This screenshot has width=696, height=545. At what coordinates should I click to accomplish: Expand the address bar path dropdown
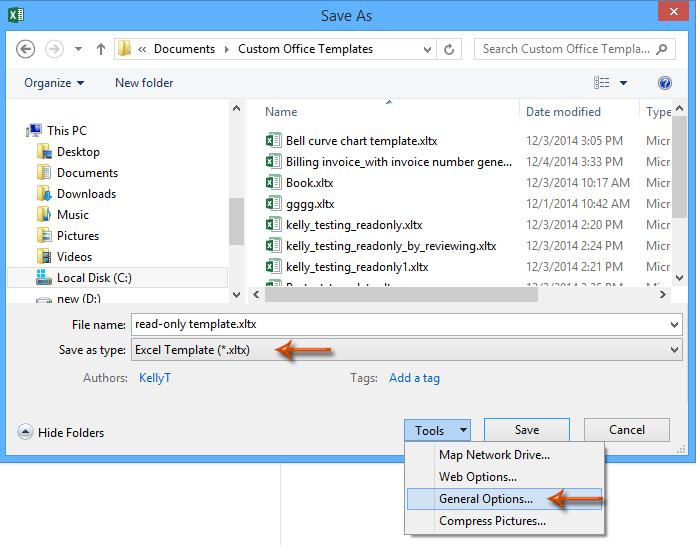click(x=424, y=49)
